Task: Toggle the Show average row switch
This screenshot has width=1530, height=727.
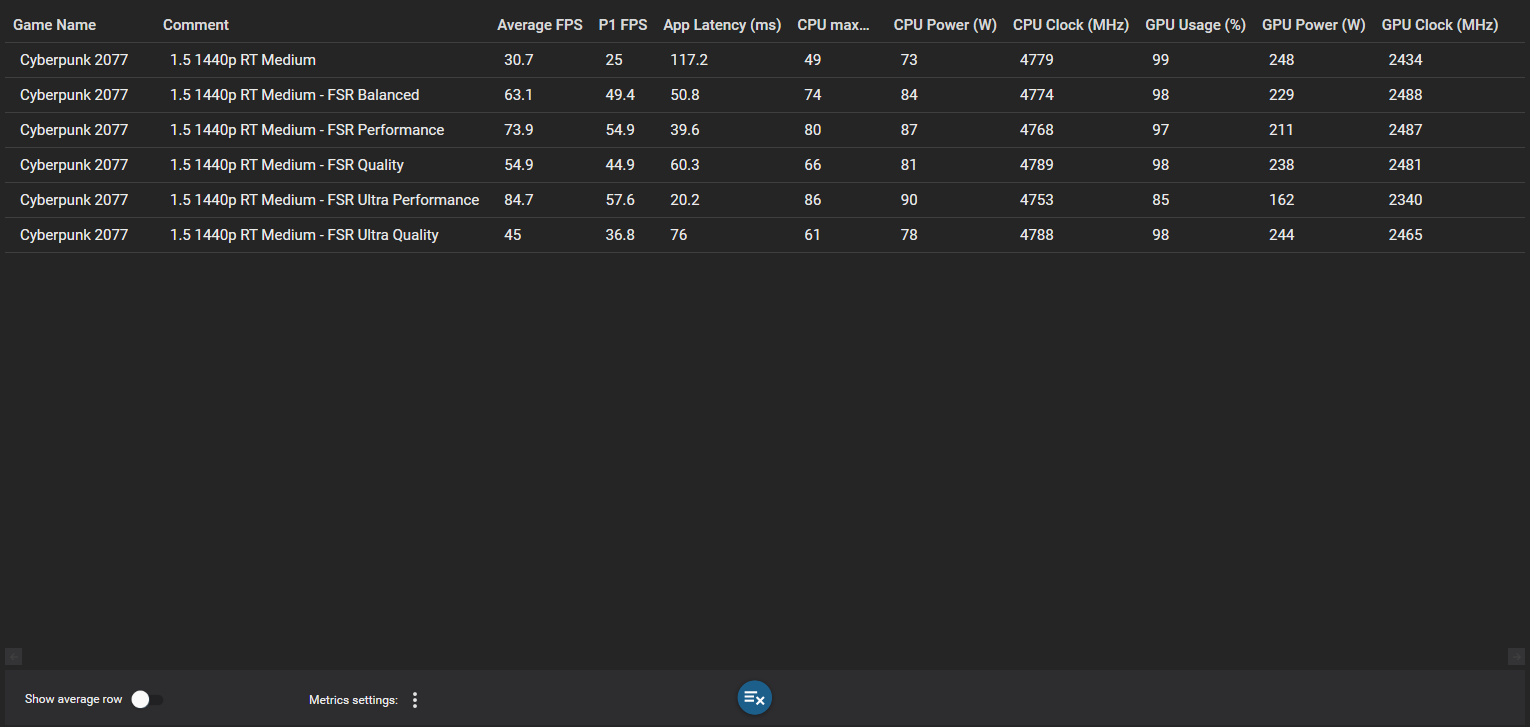Action: [x=147, y=700]
